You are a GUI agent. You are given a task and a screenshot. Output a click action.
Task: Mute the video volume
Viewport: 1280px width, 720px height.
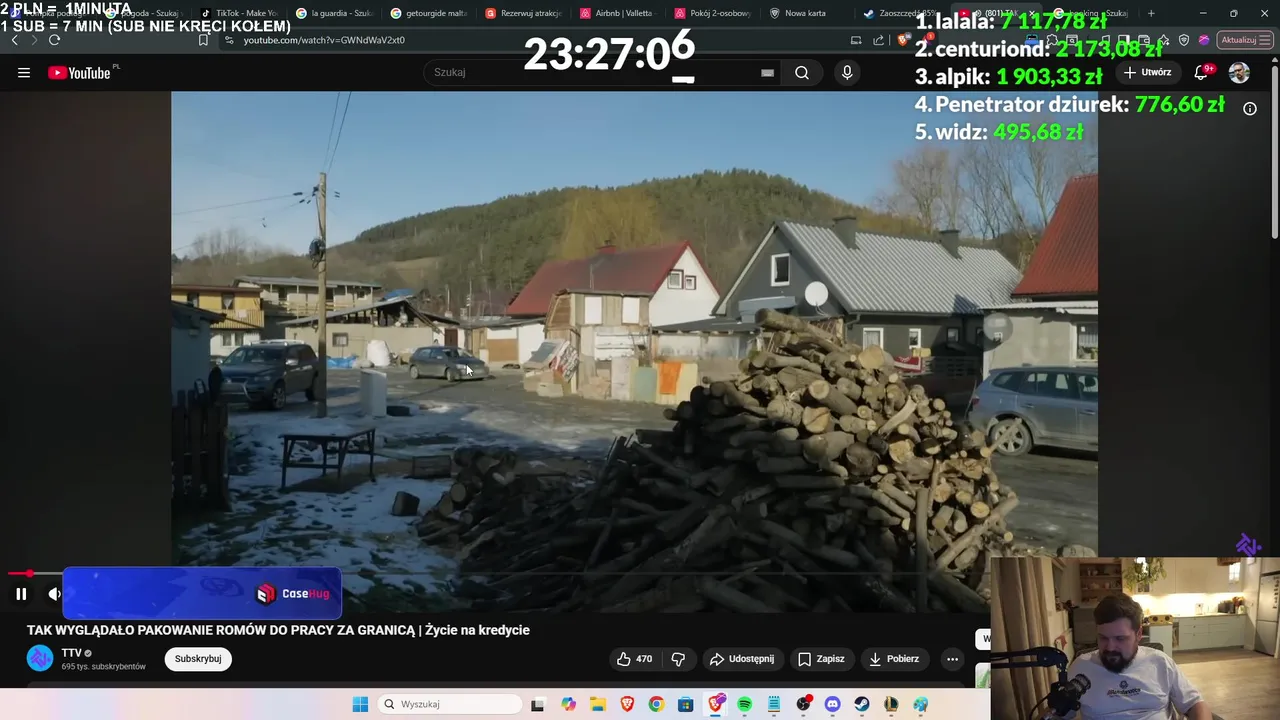[54, 594]
